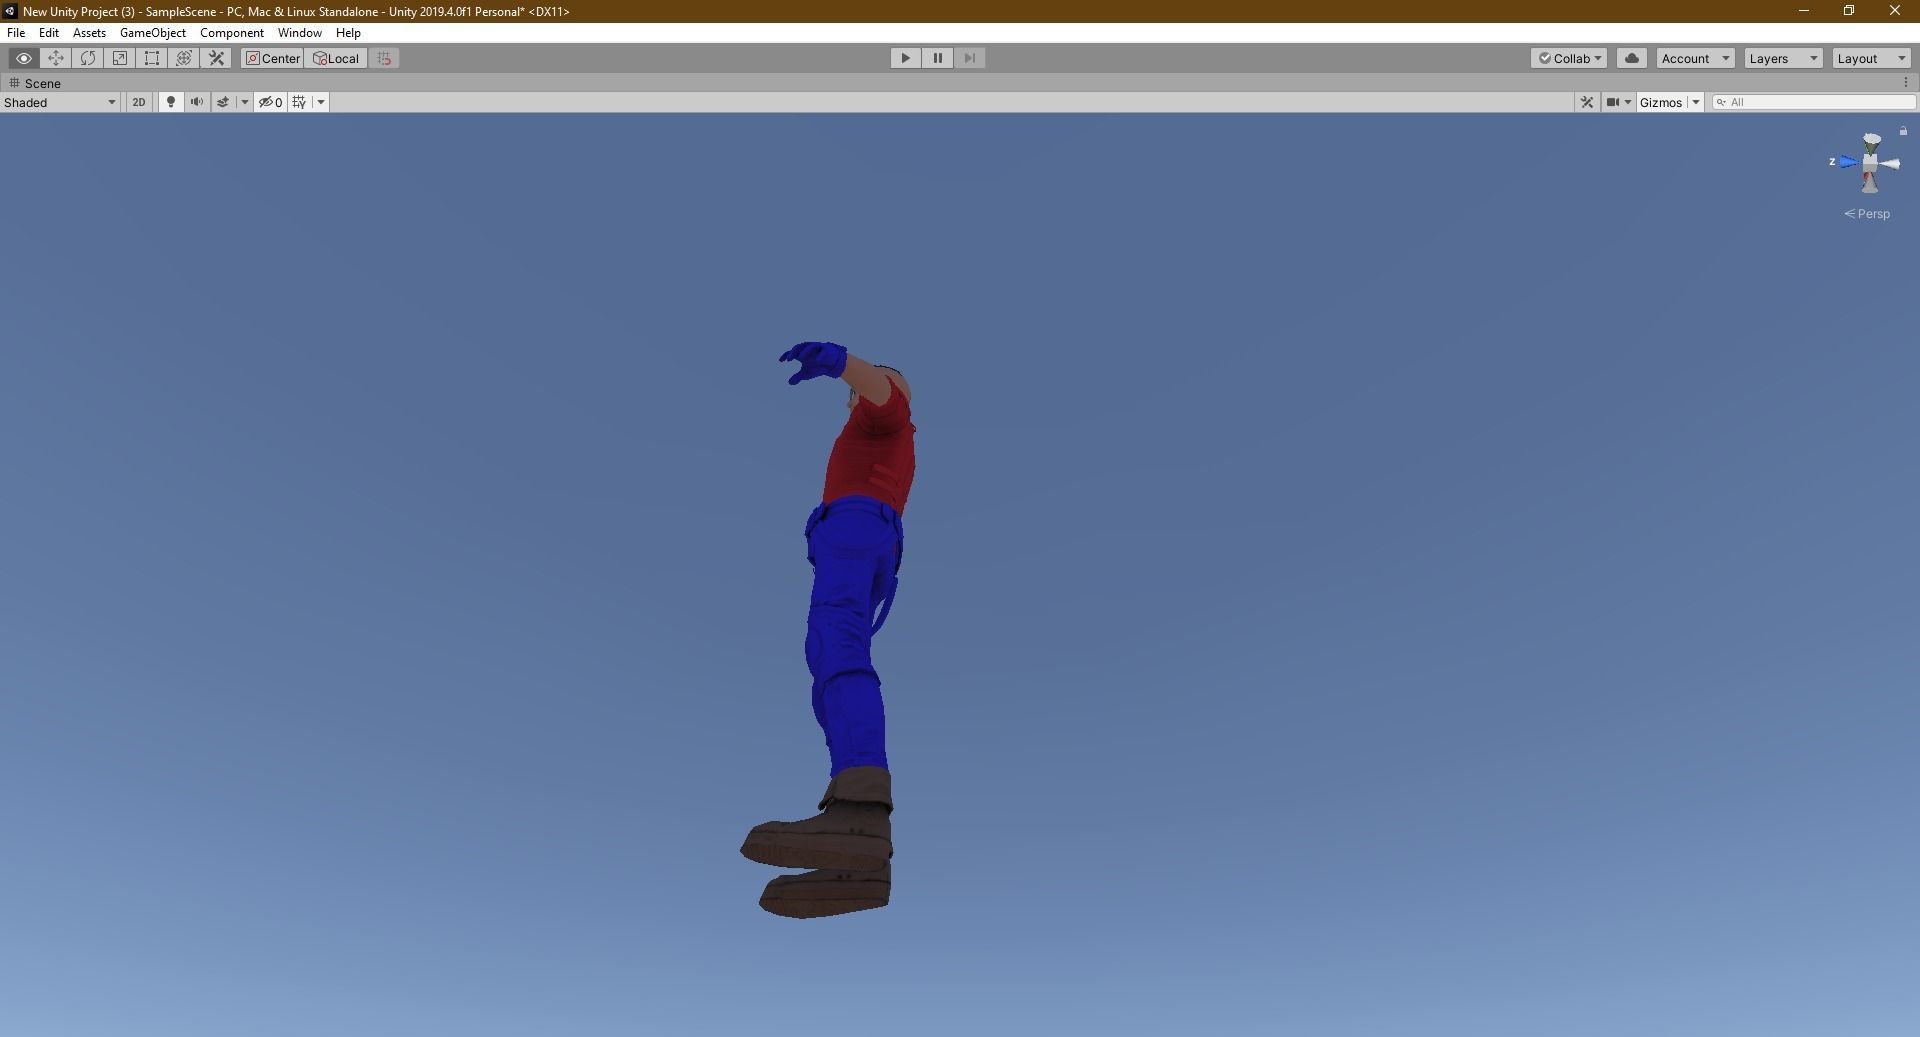The width and height of the screenshot is (1920, 1037).
Task: Select the Rect transform tool
Action: [x=152, y=58]
